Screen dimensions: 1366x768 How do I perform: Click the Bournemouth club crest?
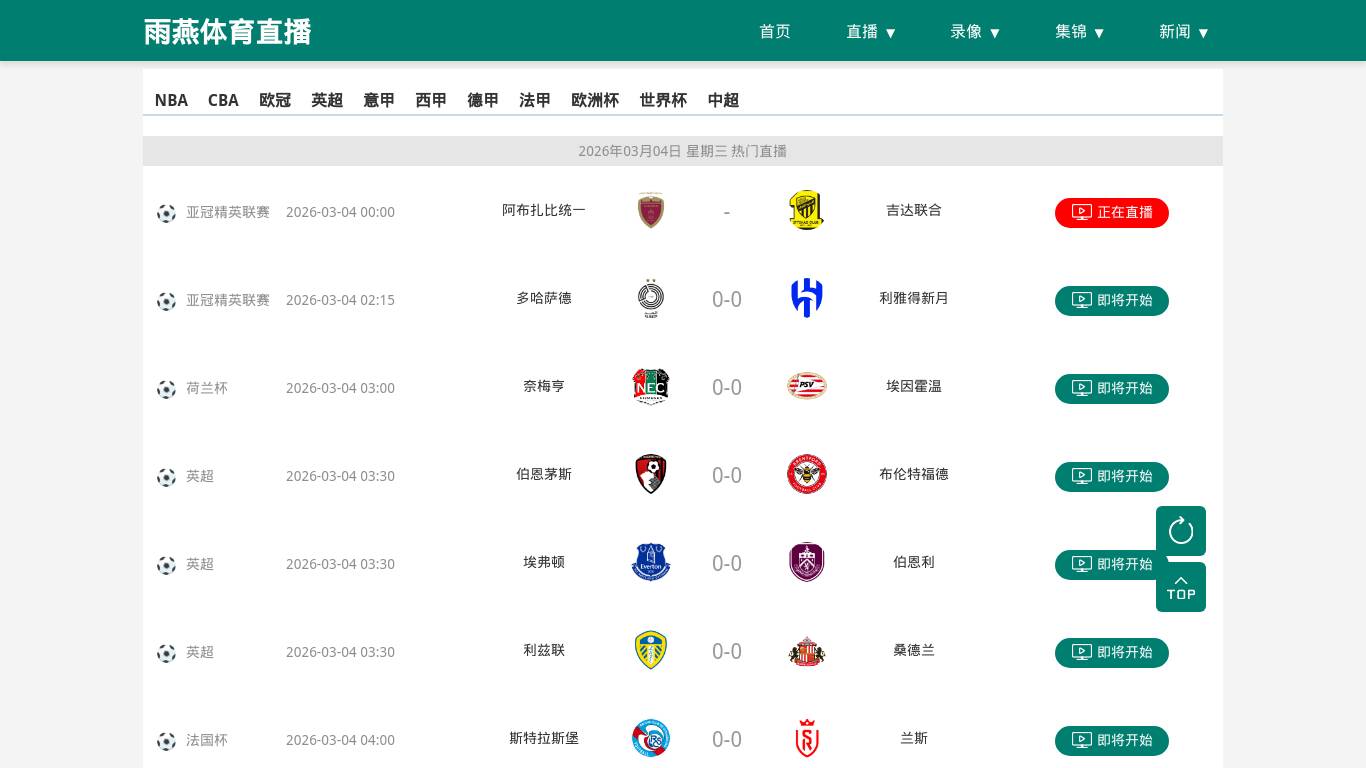pos(651,474)
